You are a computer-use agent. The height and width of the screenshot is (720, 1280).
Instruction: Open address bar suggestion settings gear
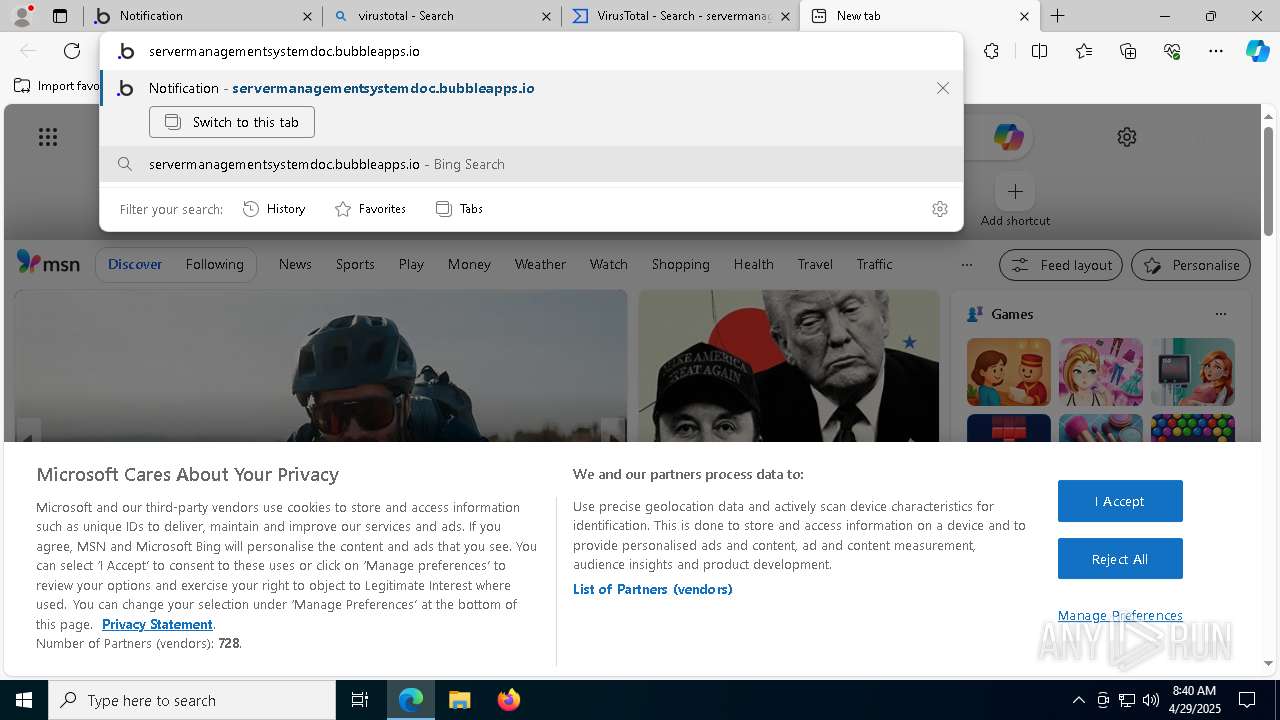click(x=939, y=209)
